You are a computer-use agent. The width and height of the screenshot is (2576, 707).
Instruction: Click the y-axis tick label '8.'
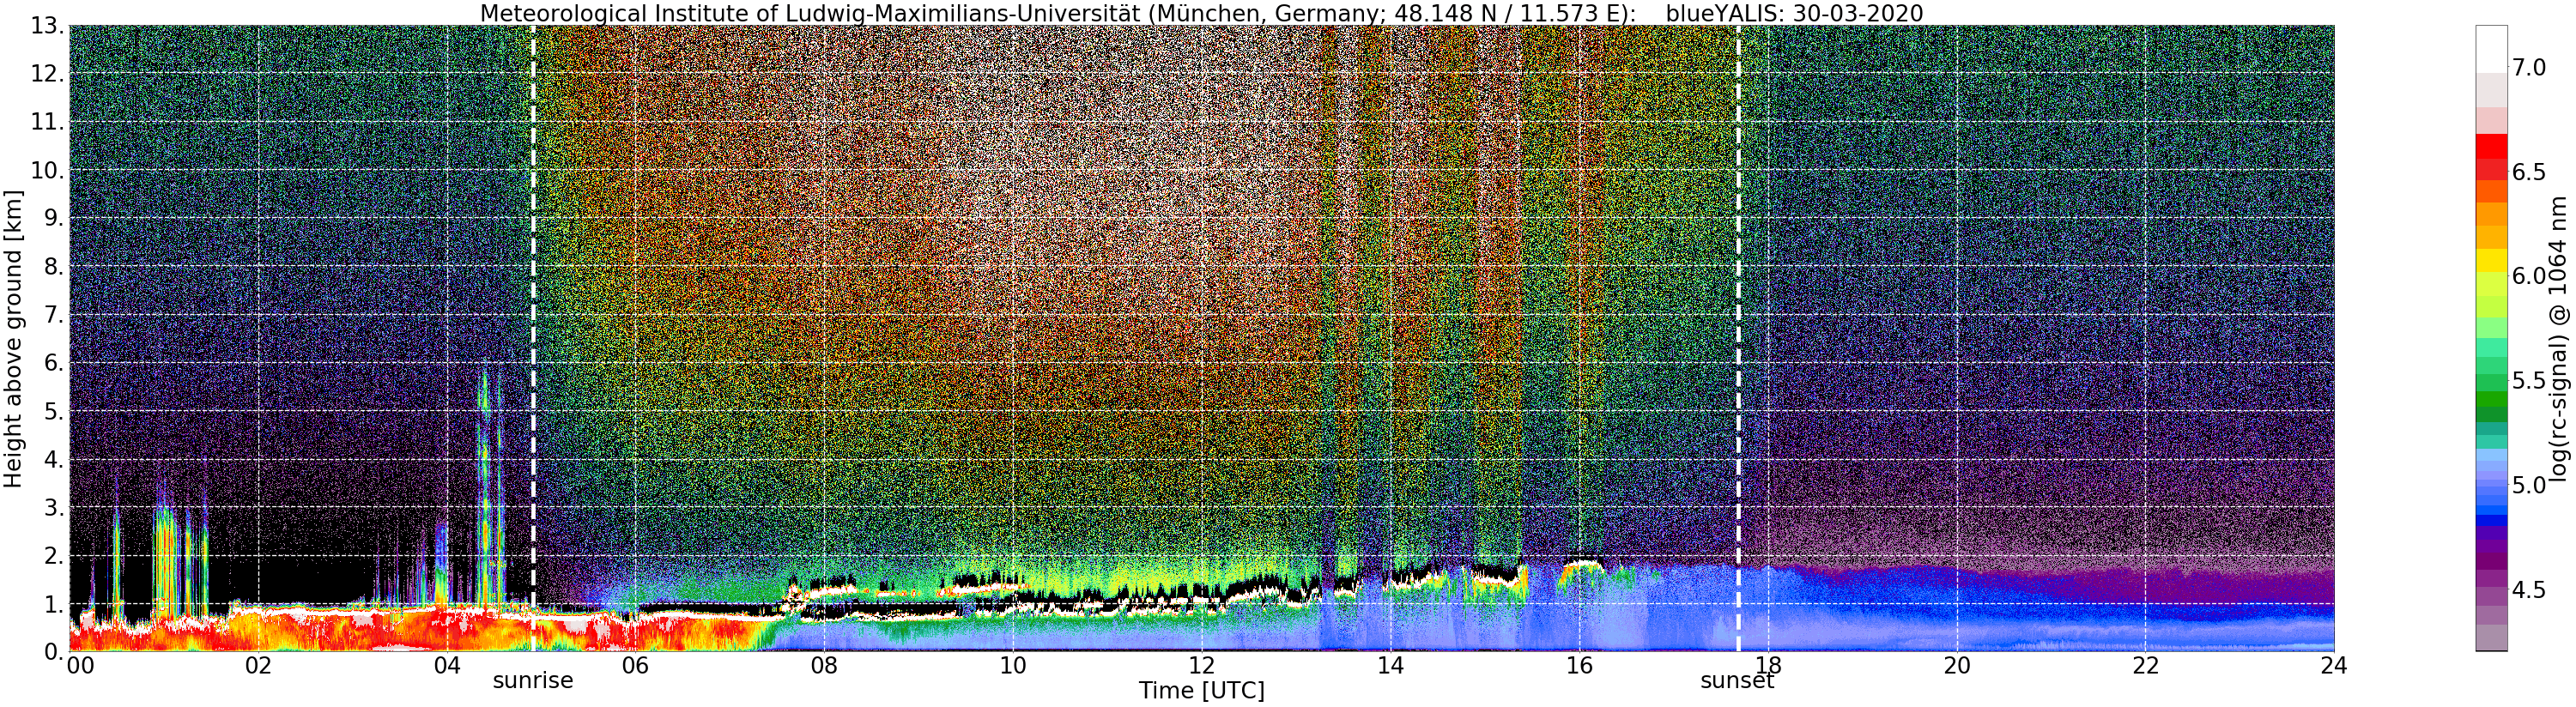54,267
